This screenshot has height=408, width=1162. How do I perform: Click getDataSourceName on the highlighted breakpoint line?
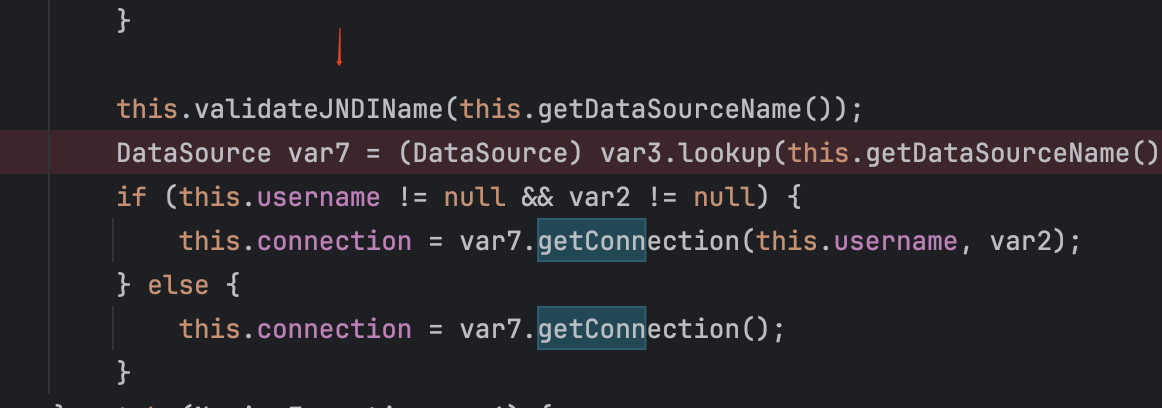pos(997,153)
